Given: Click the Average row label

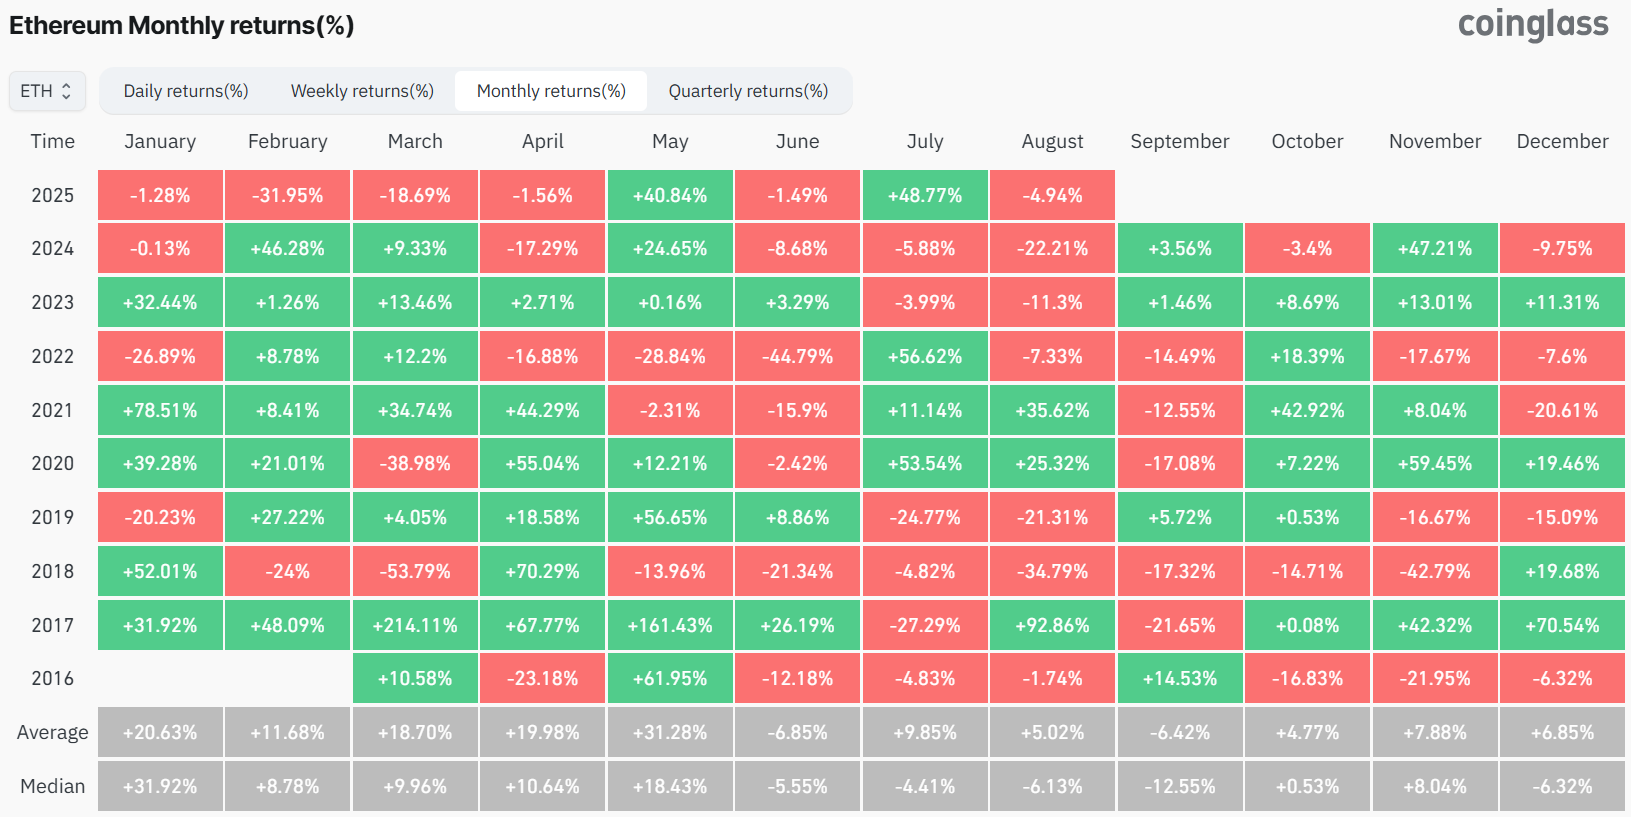Looking at the screenshot, I should 52,733.
